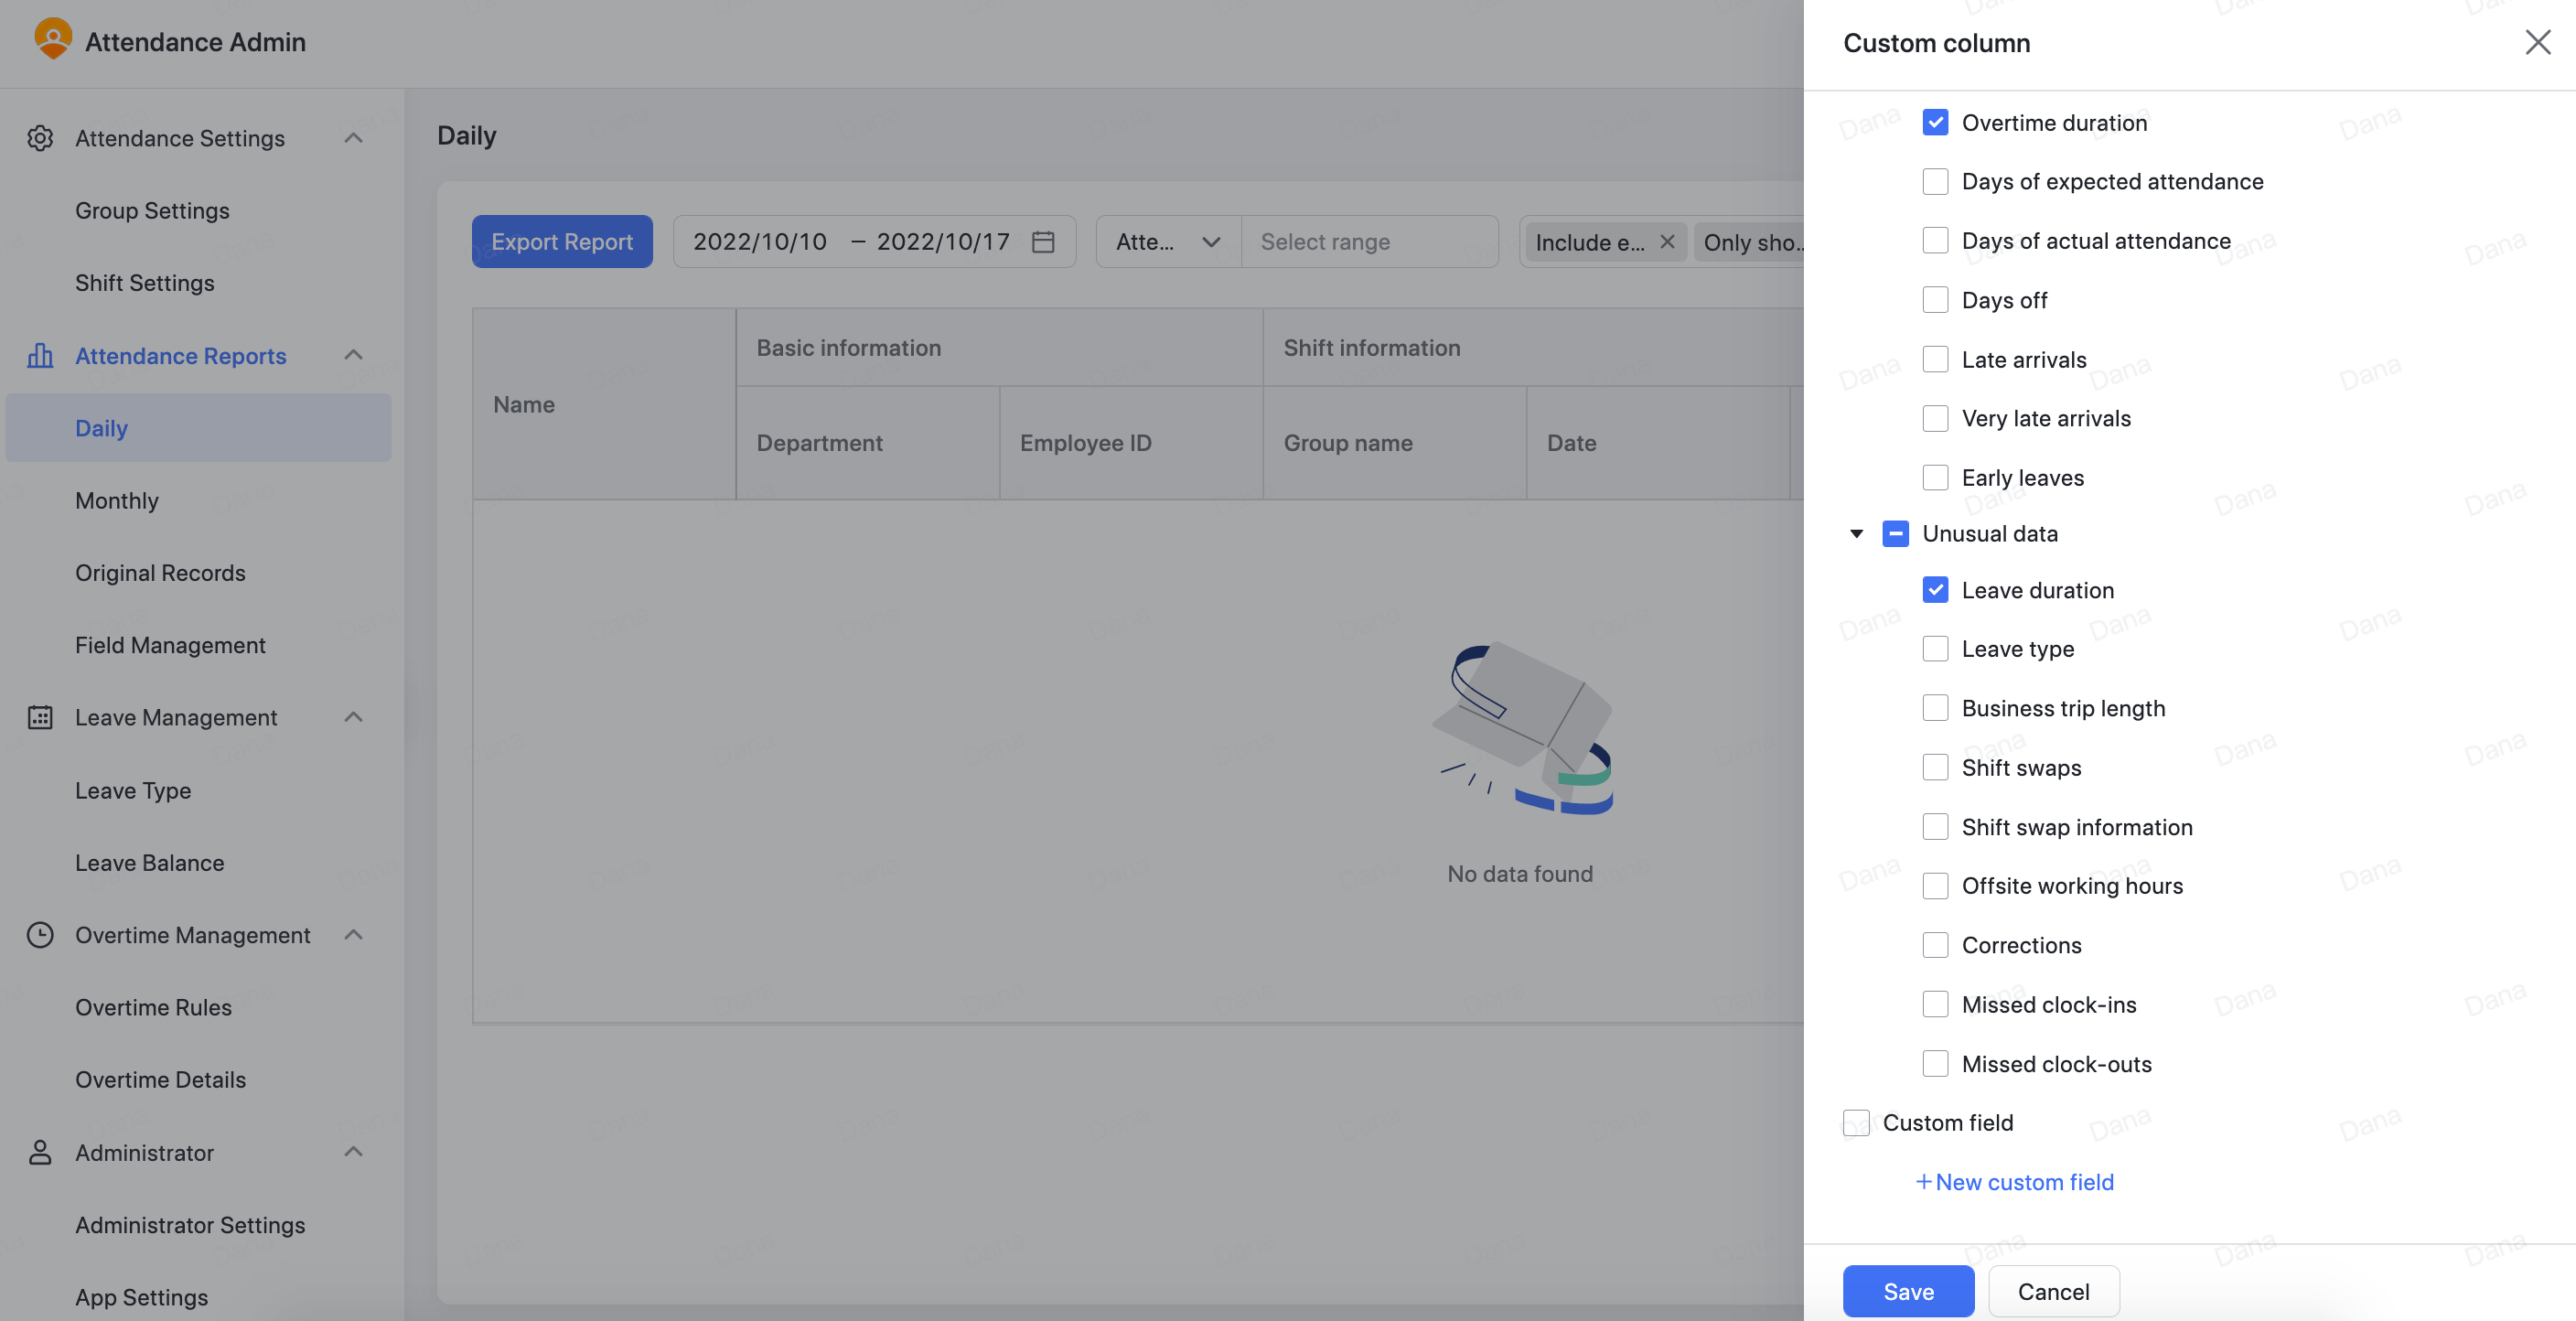Open the calendar icon beside the date range
Image resolution: width=2576 pixels, height=1321 pixels.
tap(1042, 241)
